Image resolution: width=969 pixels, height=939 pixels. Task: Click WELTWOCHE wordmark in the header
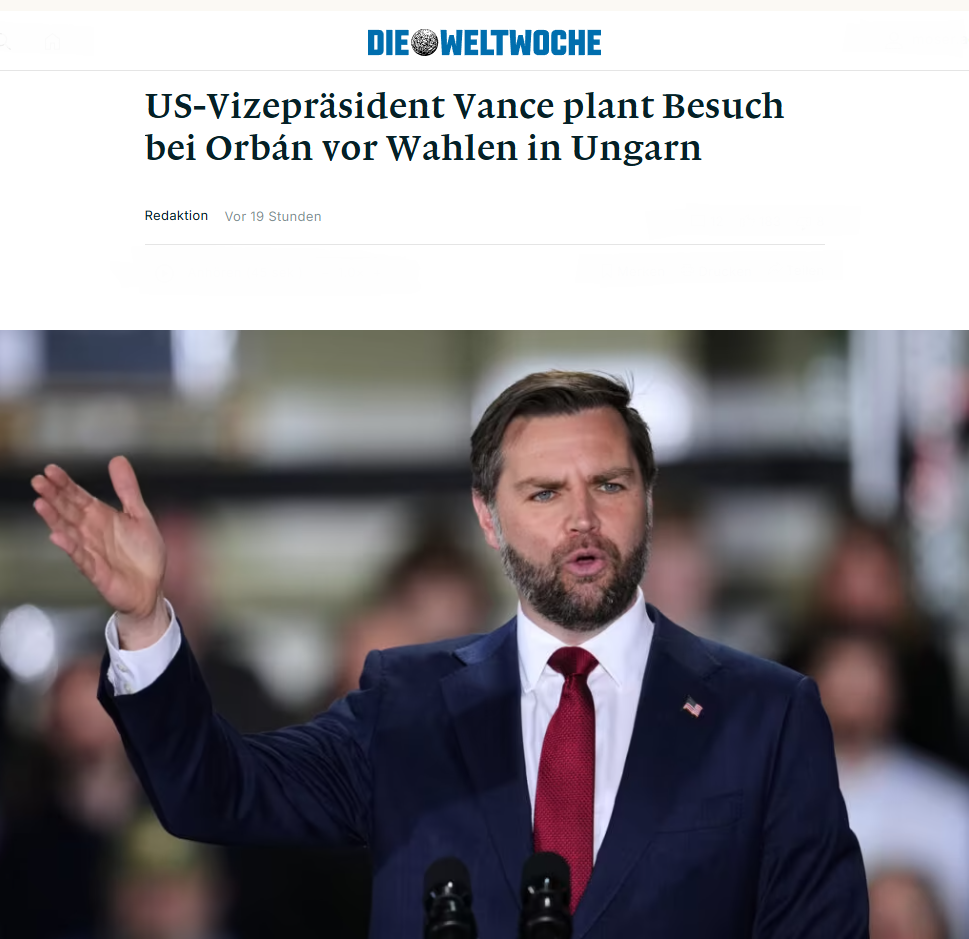pyautogui.click(x=520, y=43)
